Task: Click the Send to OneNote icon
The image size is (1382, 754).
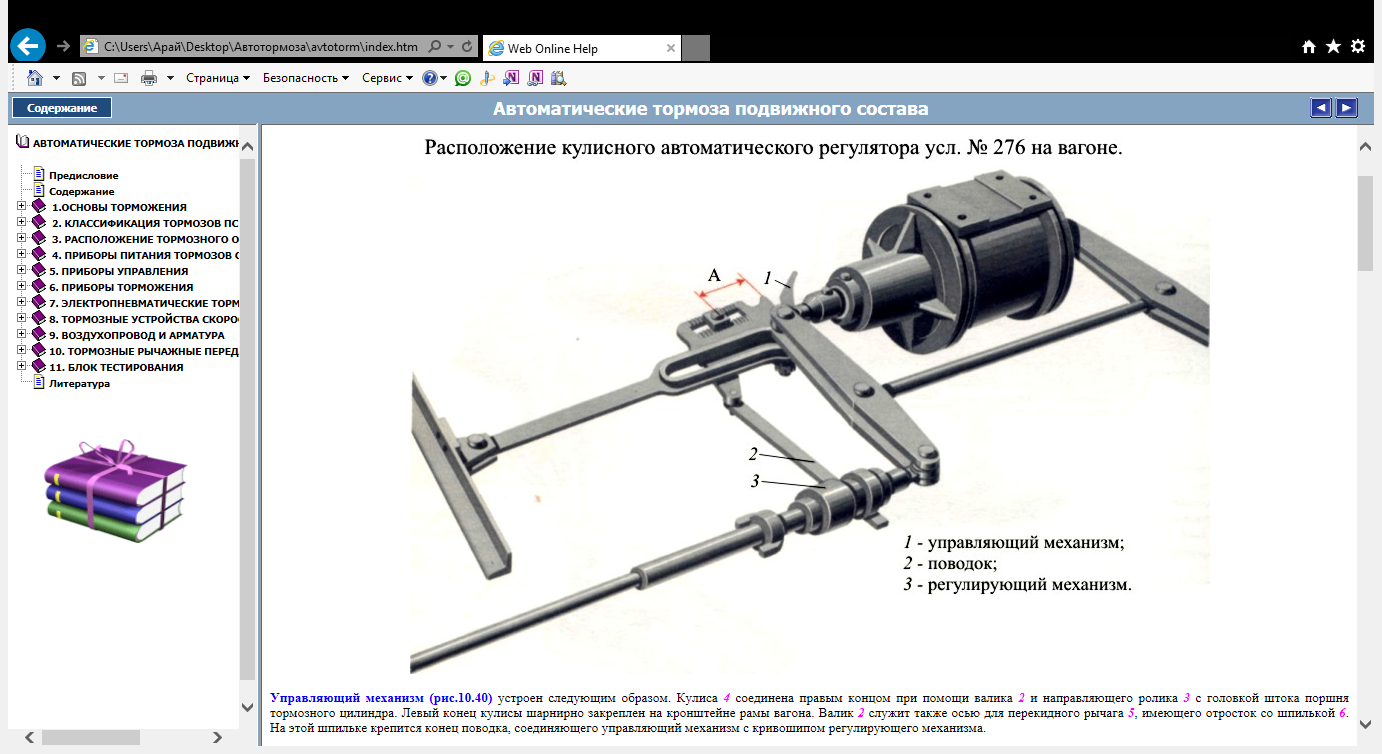Action: click(x=511, y=78)
